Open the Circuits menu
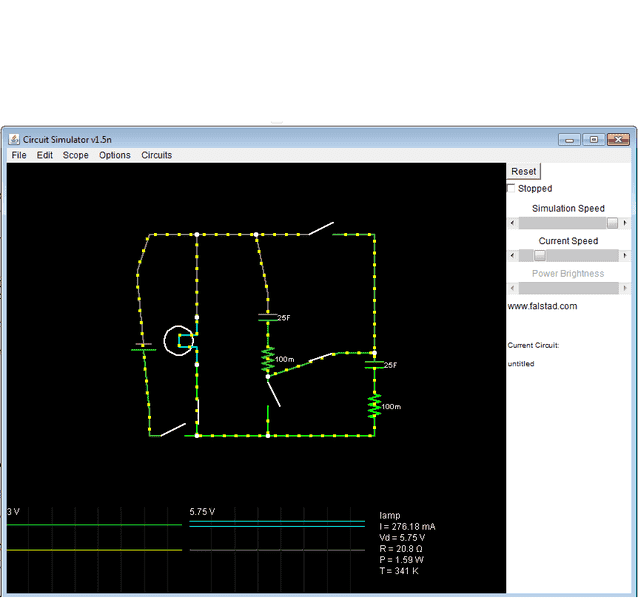The image size is (638, 600). pos(157,155)
